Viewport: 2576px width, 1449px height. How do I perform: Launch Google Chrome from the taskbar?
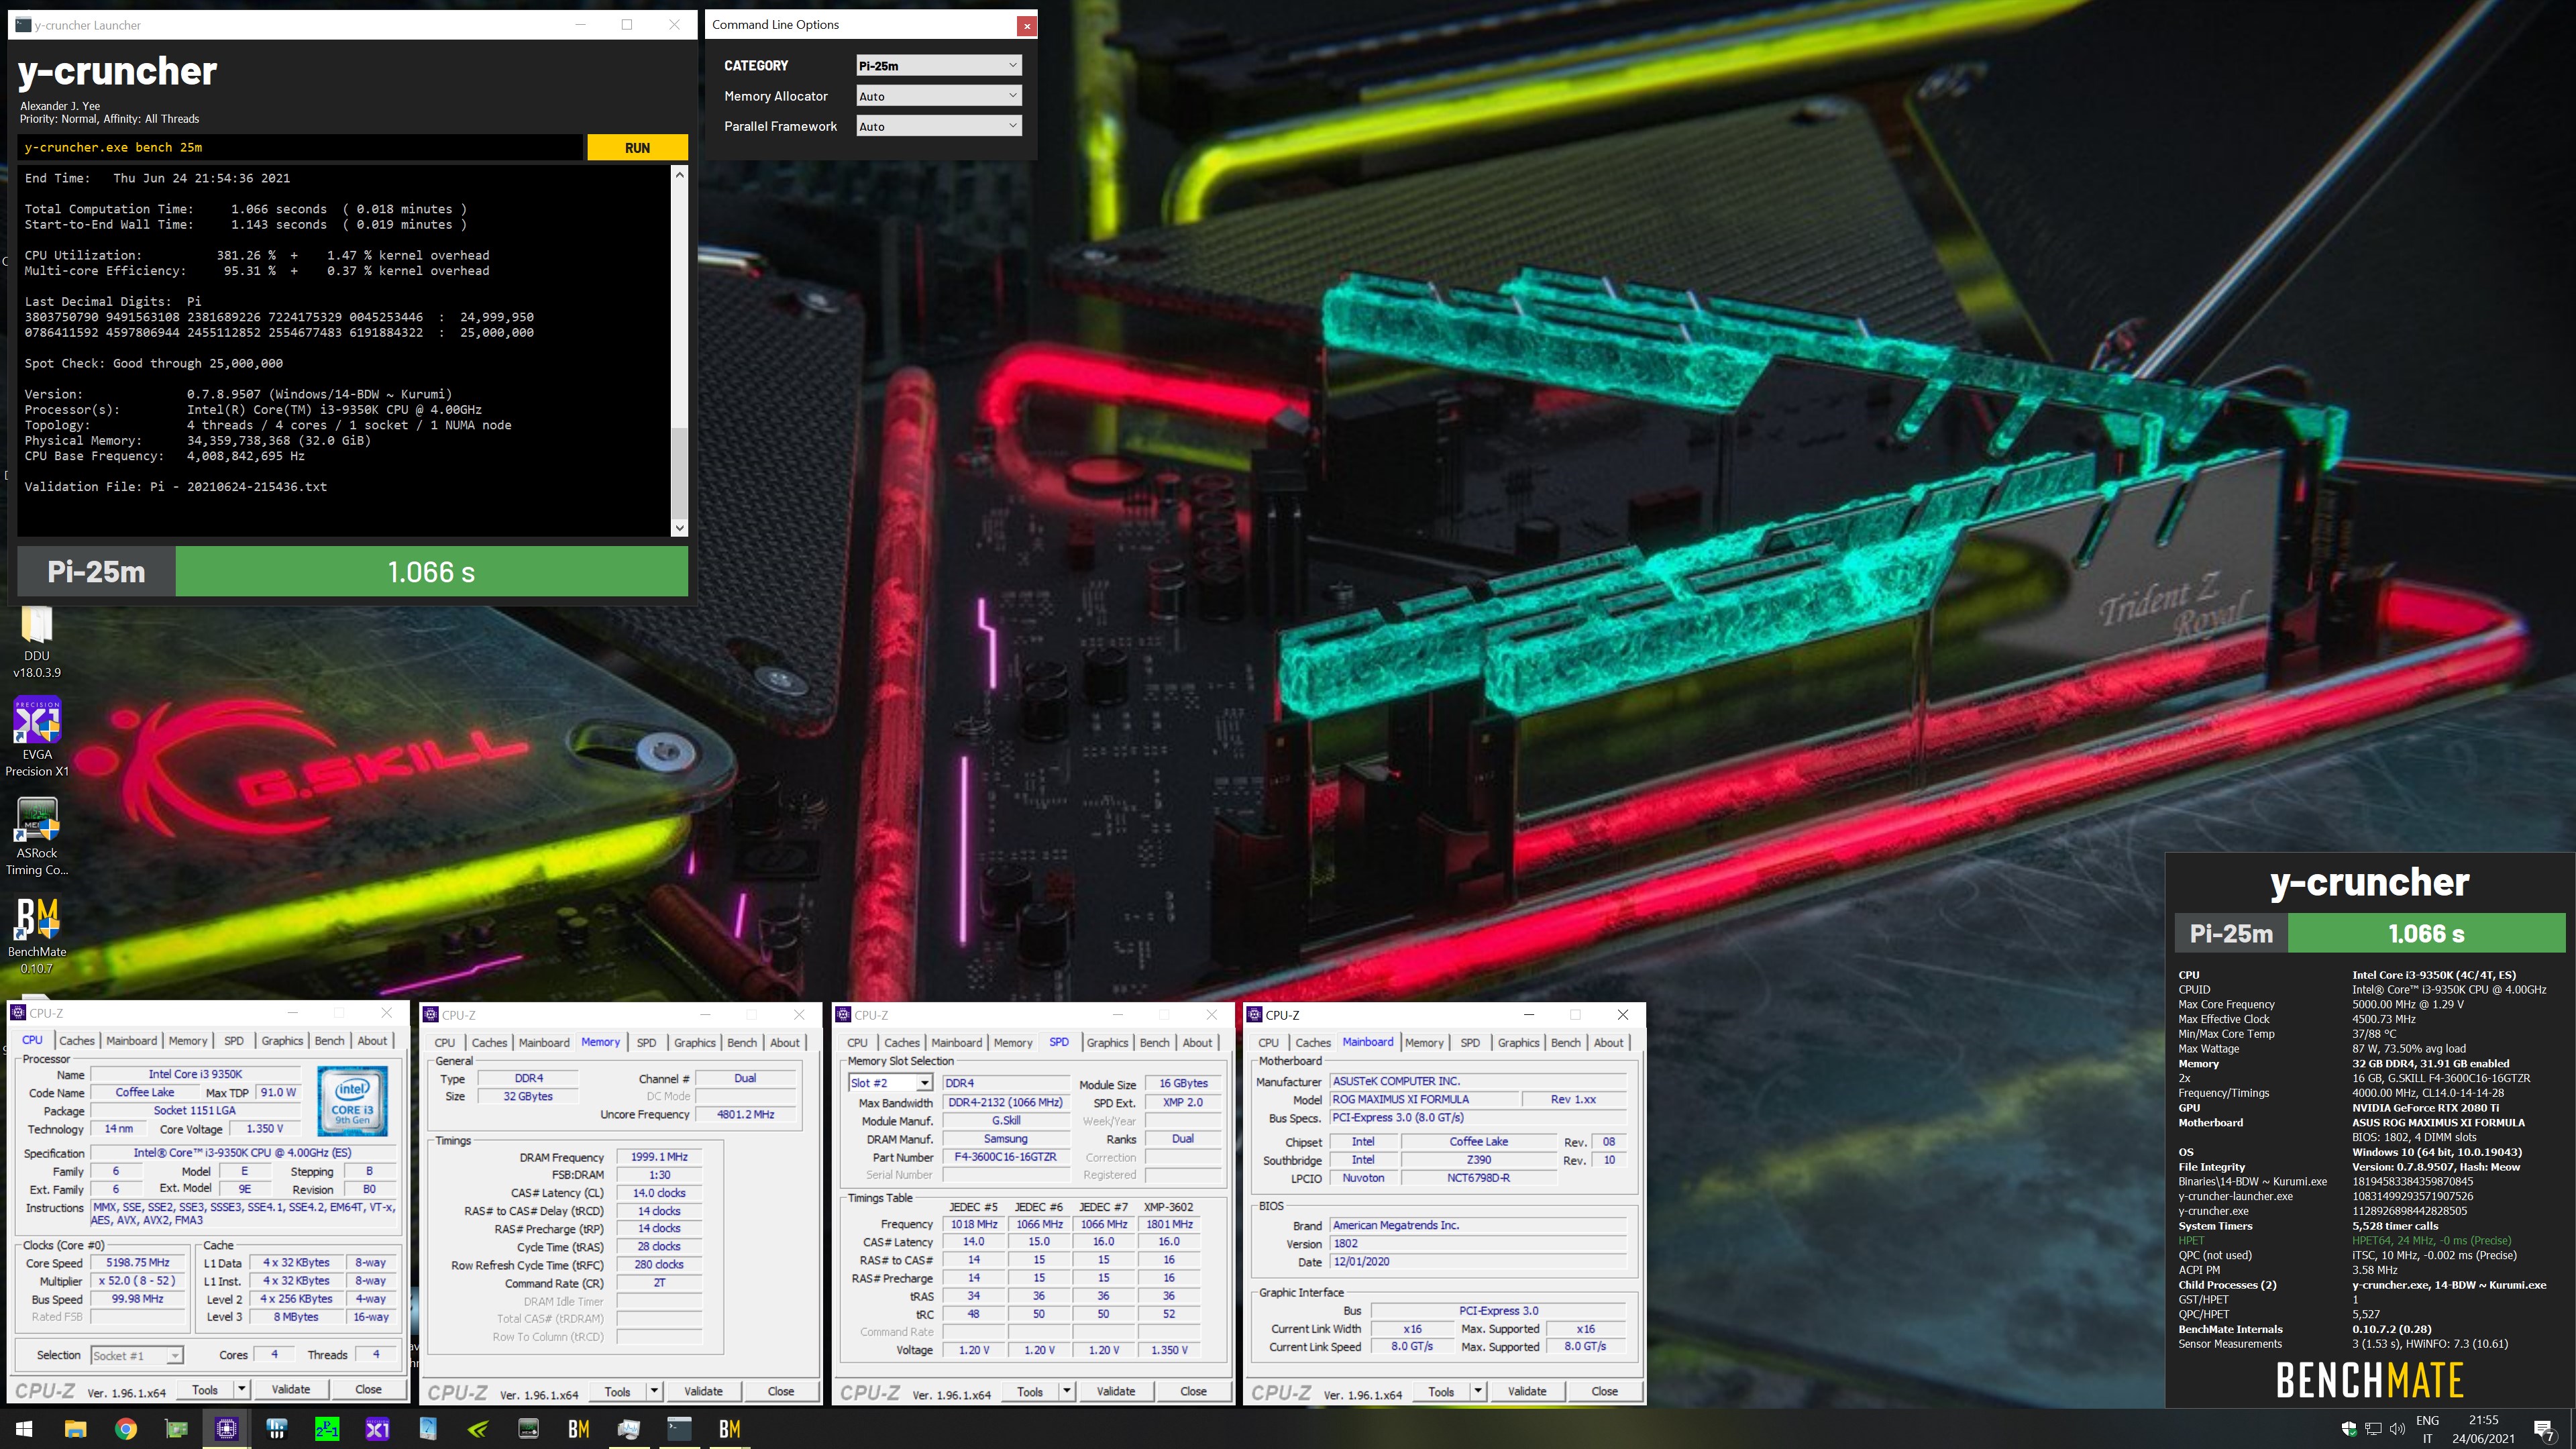[x=126, y=1429]
